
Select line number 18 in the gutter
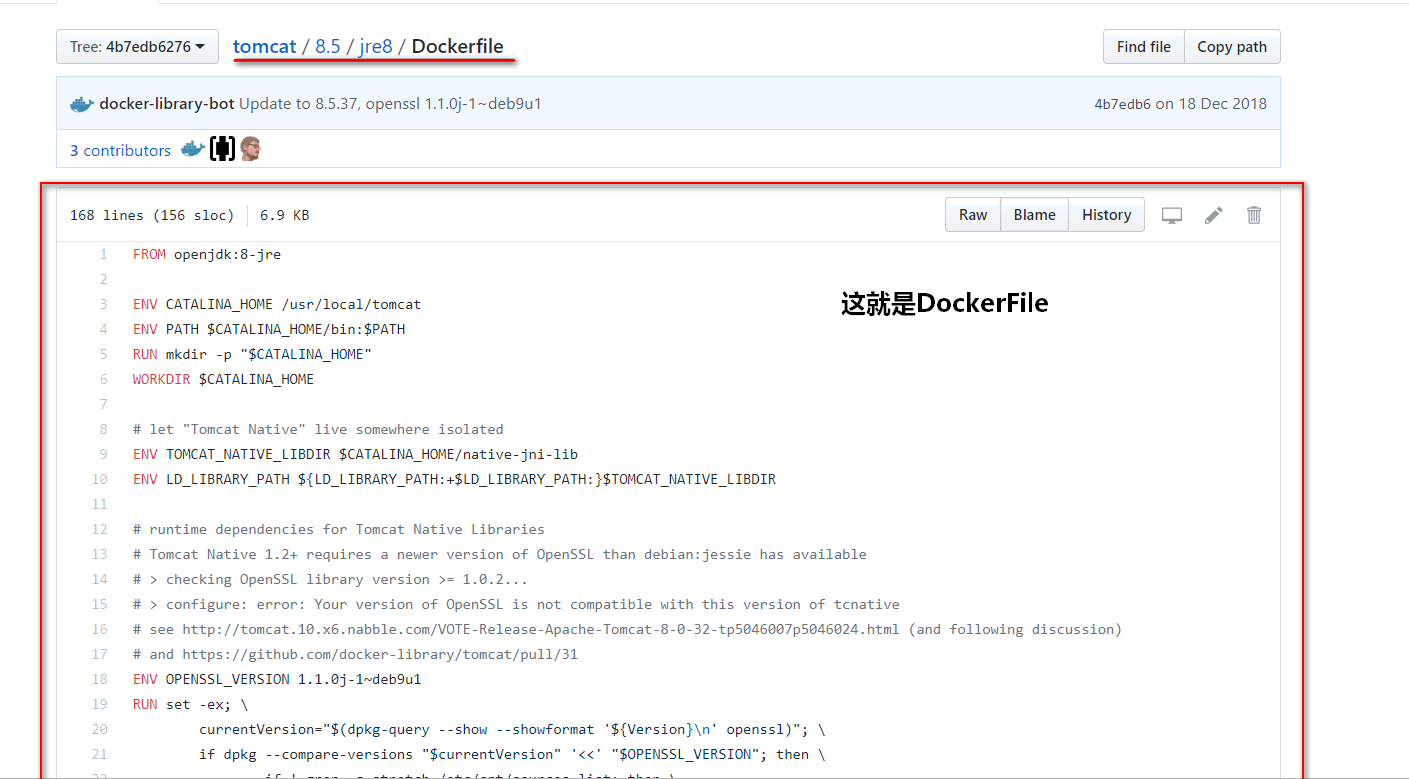(x=99, y=678)
